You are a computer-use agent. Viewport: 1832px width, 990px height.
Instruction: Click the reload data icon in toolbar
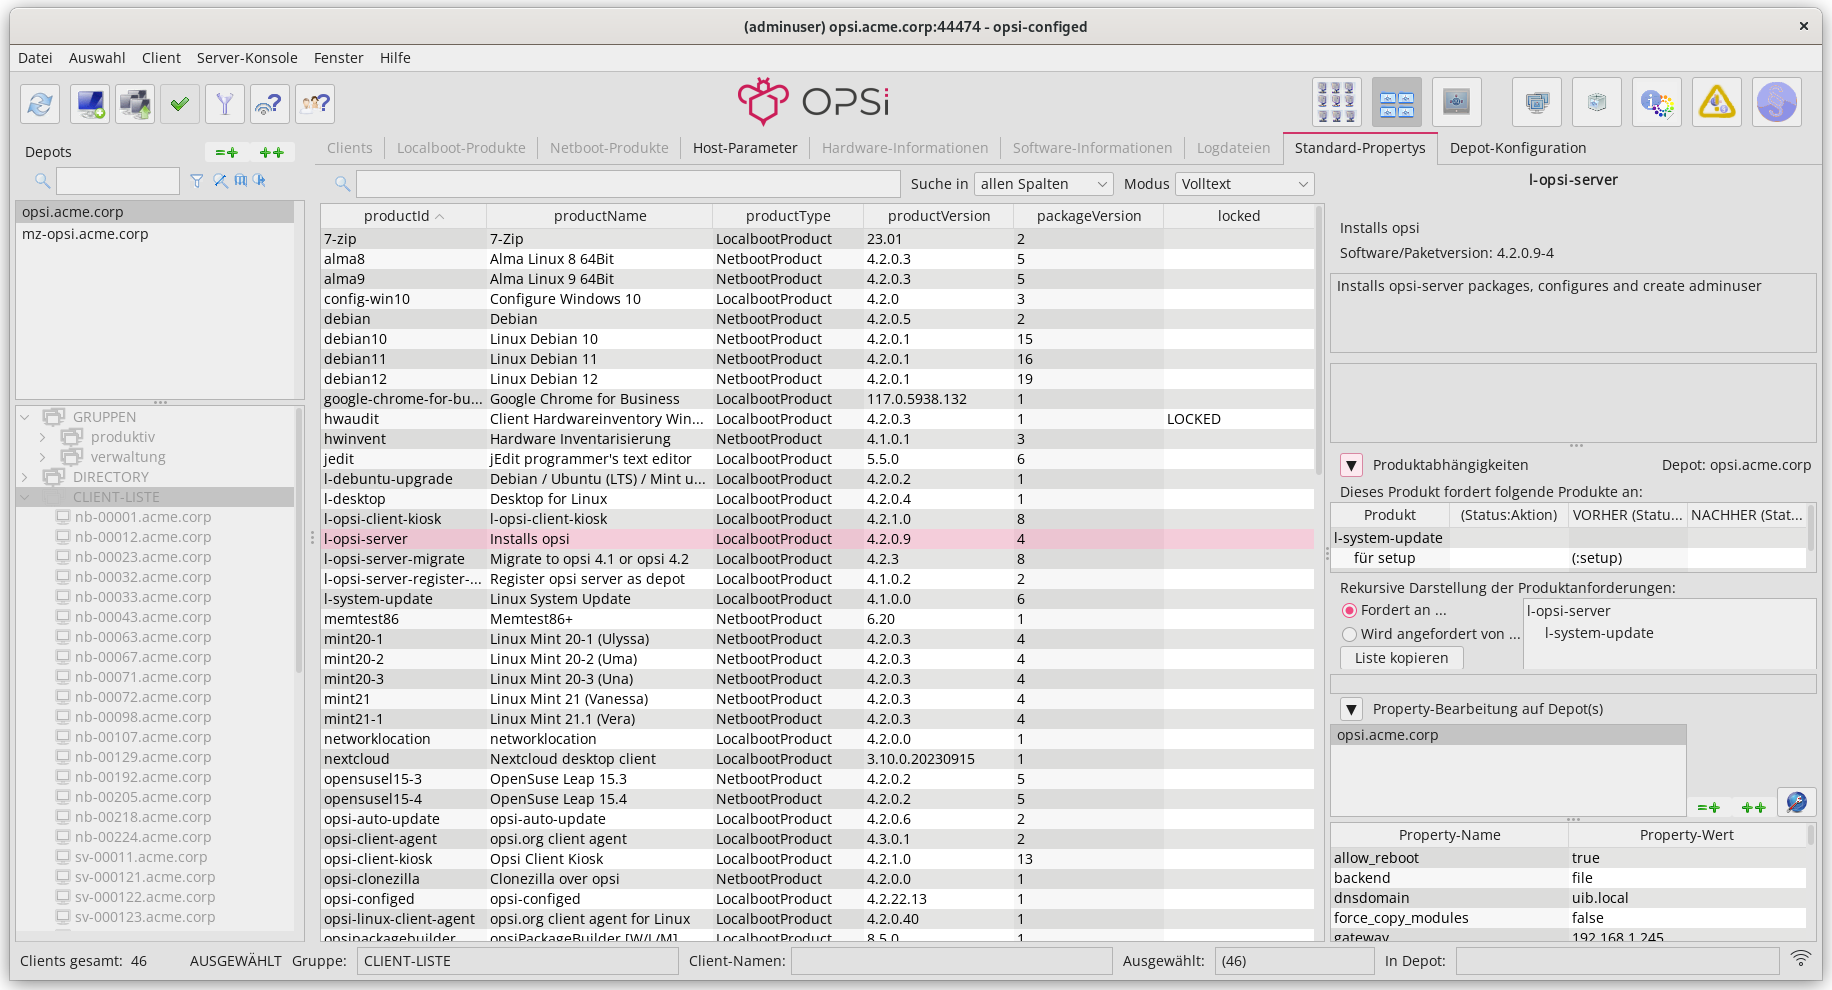[x=40, y=103]
